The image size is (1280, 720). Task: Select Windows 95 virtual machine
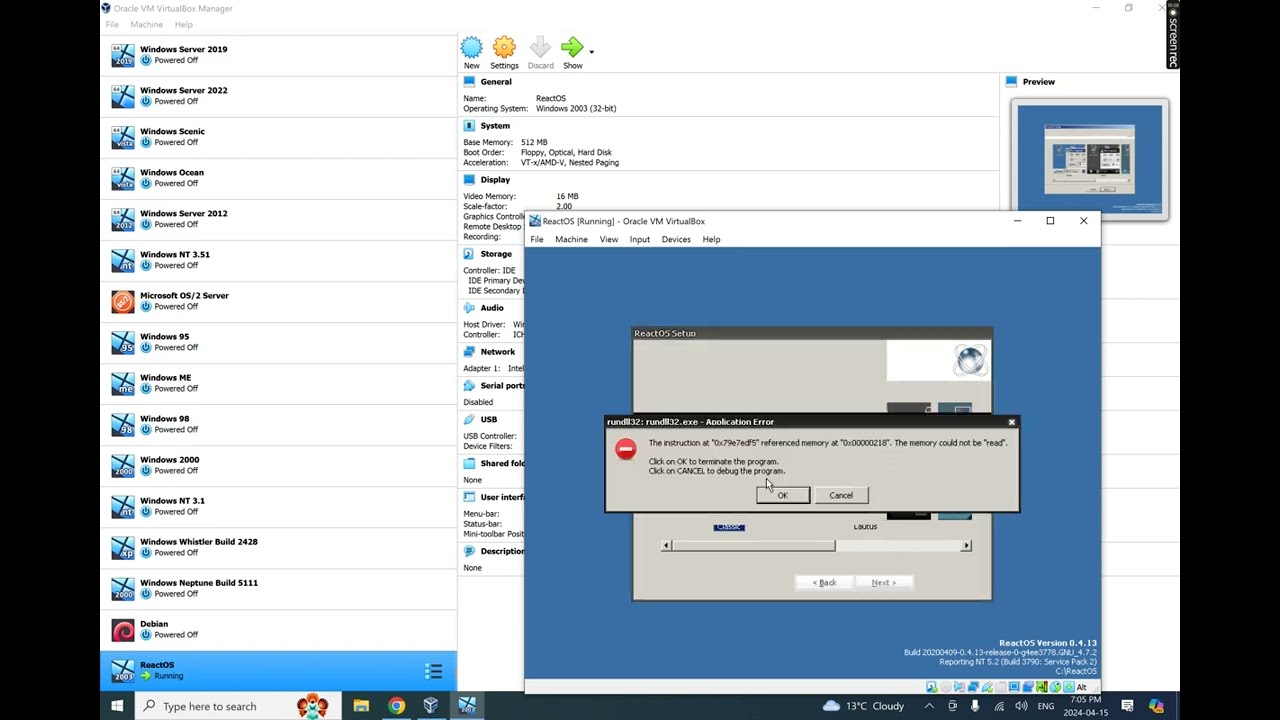pos(278,342)
